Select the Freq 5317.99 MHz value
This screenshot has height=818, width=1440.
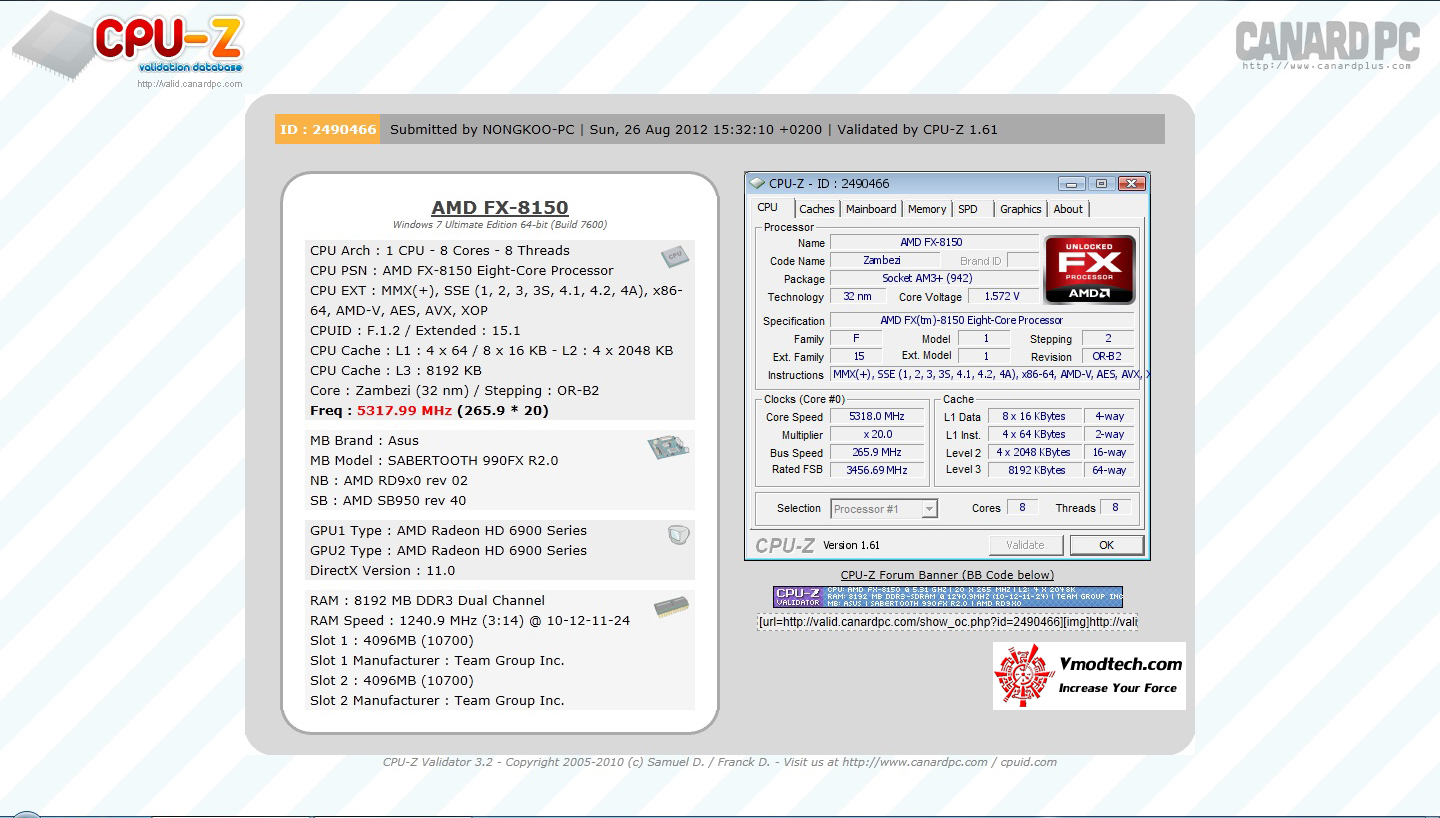coord(404,411)
